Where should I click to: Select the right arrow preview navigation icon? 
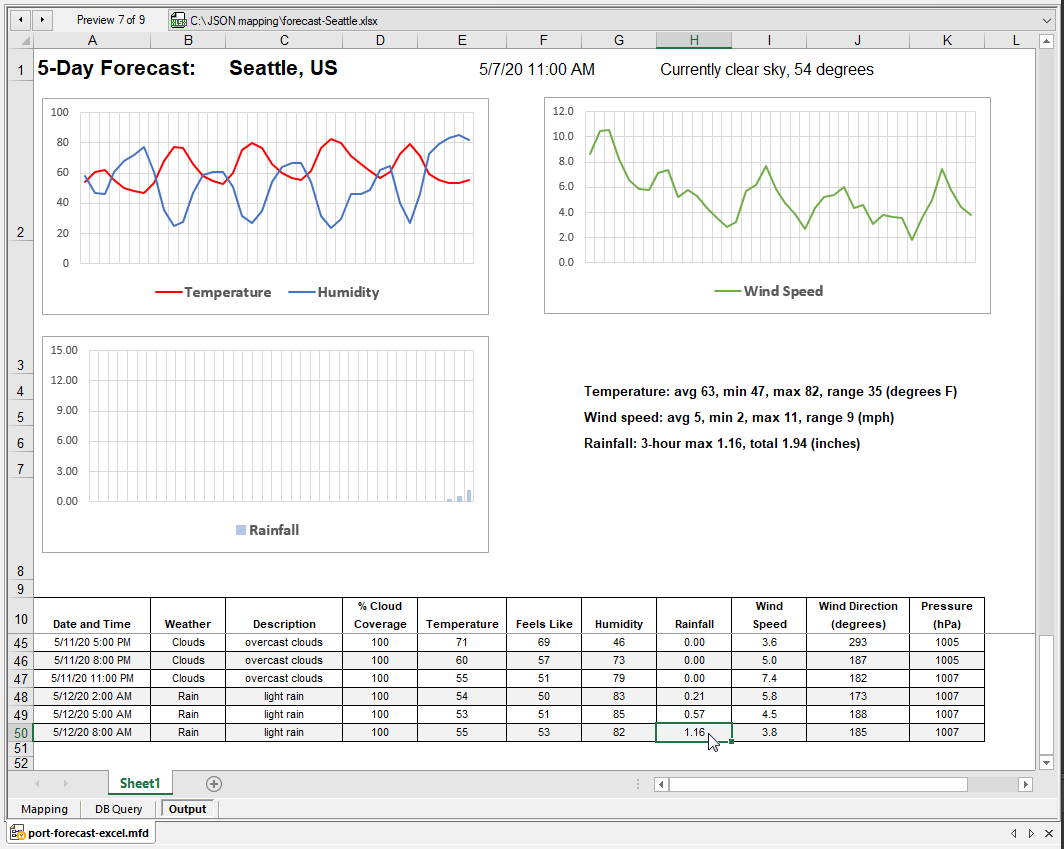click(x=40, y=19)
